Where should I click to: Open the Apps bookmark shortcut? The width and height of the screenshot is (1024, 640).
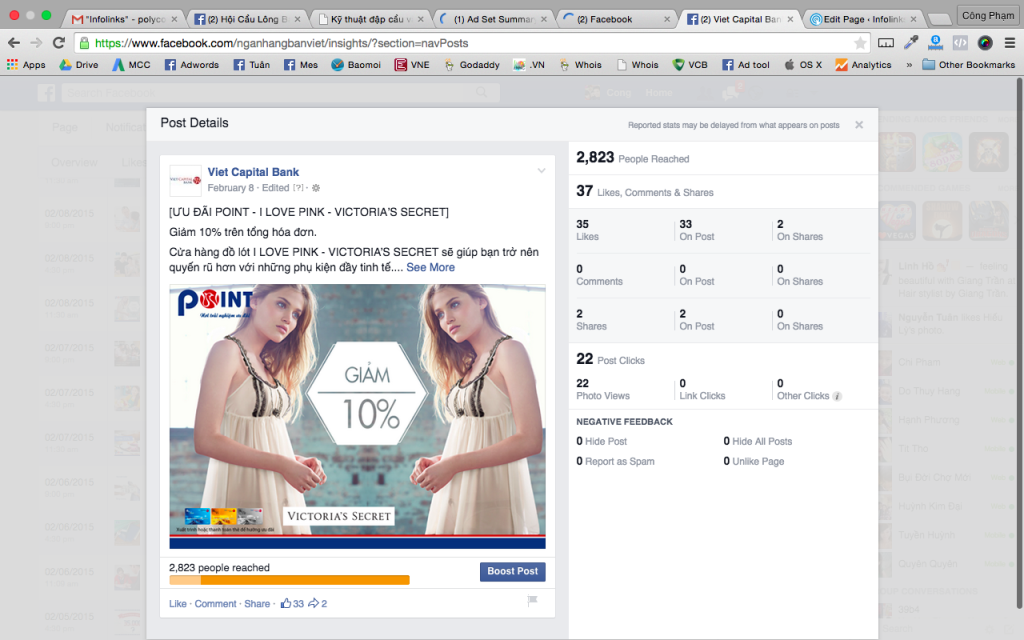(x=26, y=65)
